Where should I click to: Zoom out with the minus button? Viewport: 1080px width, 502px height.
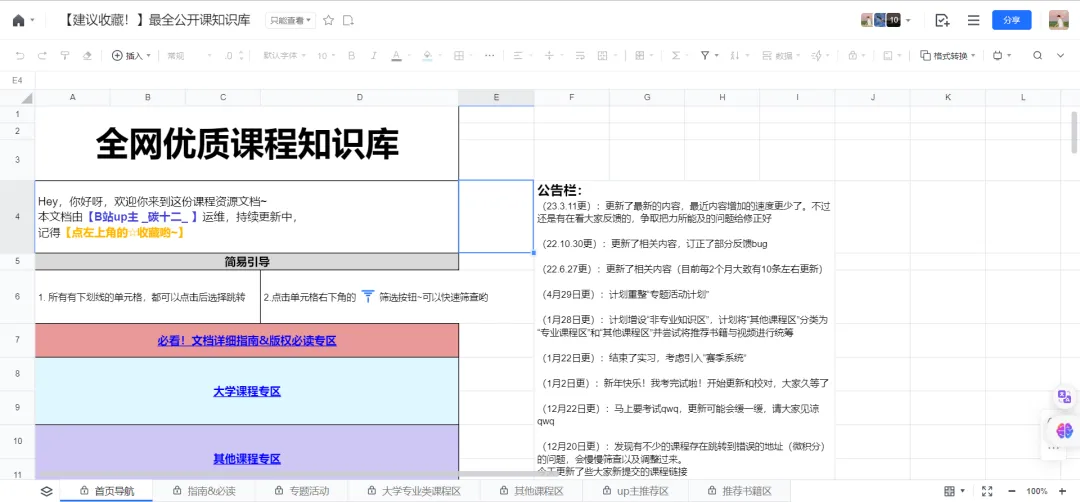pyautogui.click(x=1012, y=491)
